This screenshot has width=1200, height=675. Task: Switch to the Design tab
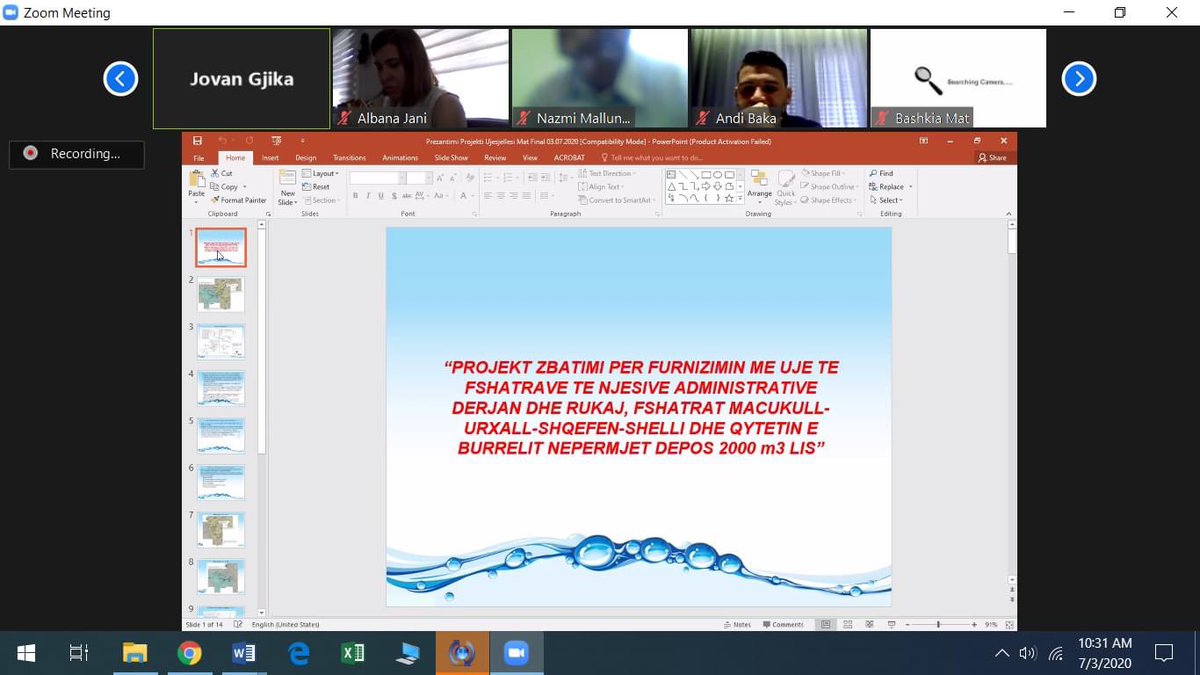pyautogui.click(x=306, y=158)
